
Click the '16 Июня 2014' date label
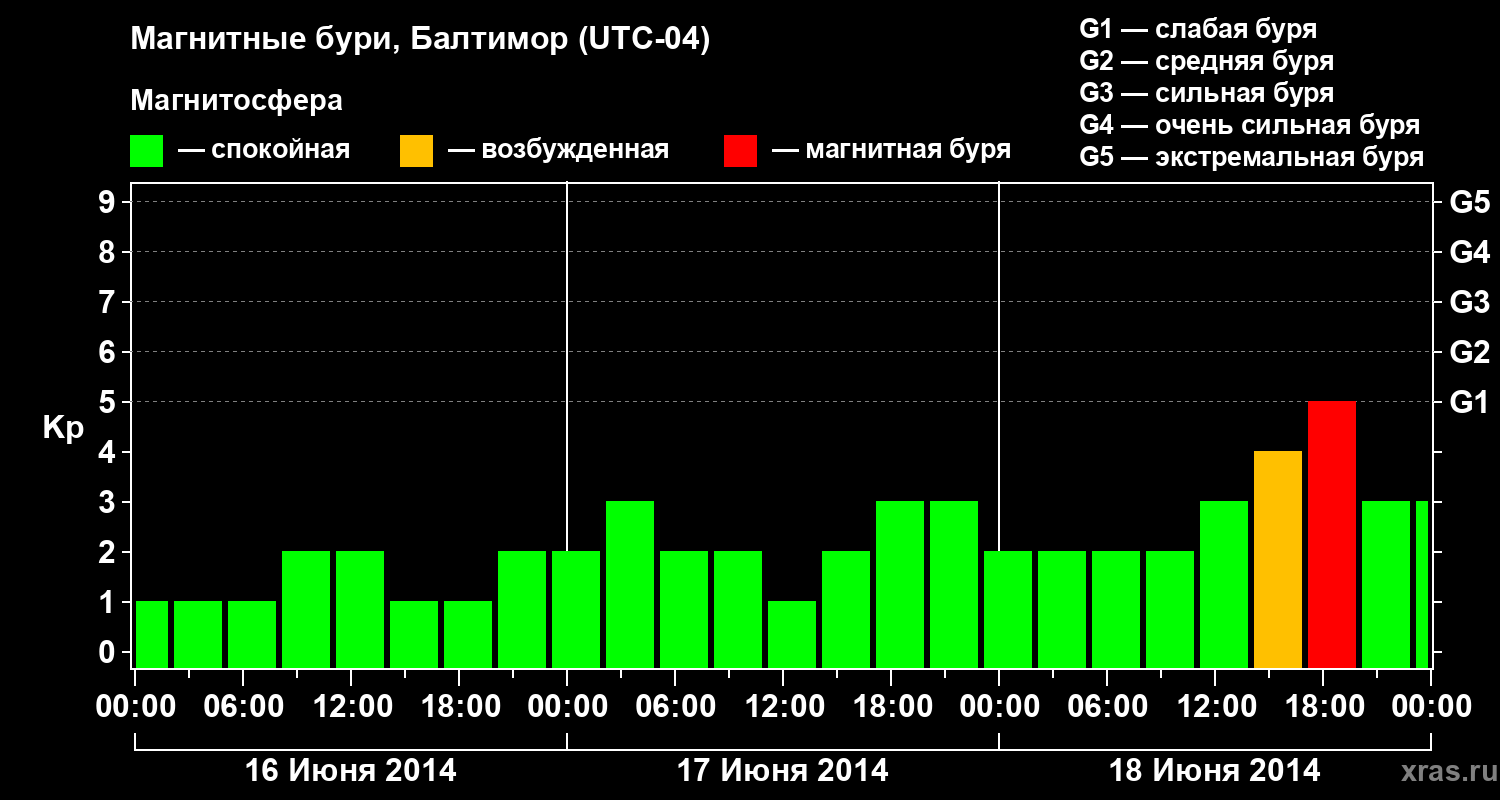(x=351, y=771)
